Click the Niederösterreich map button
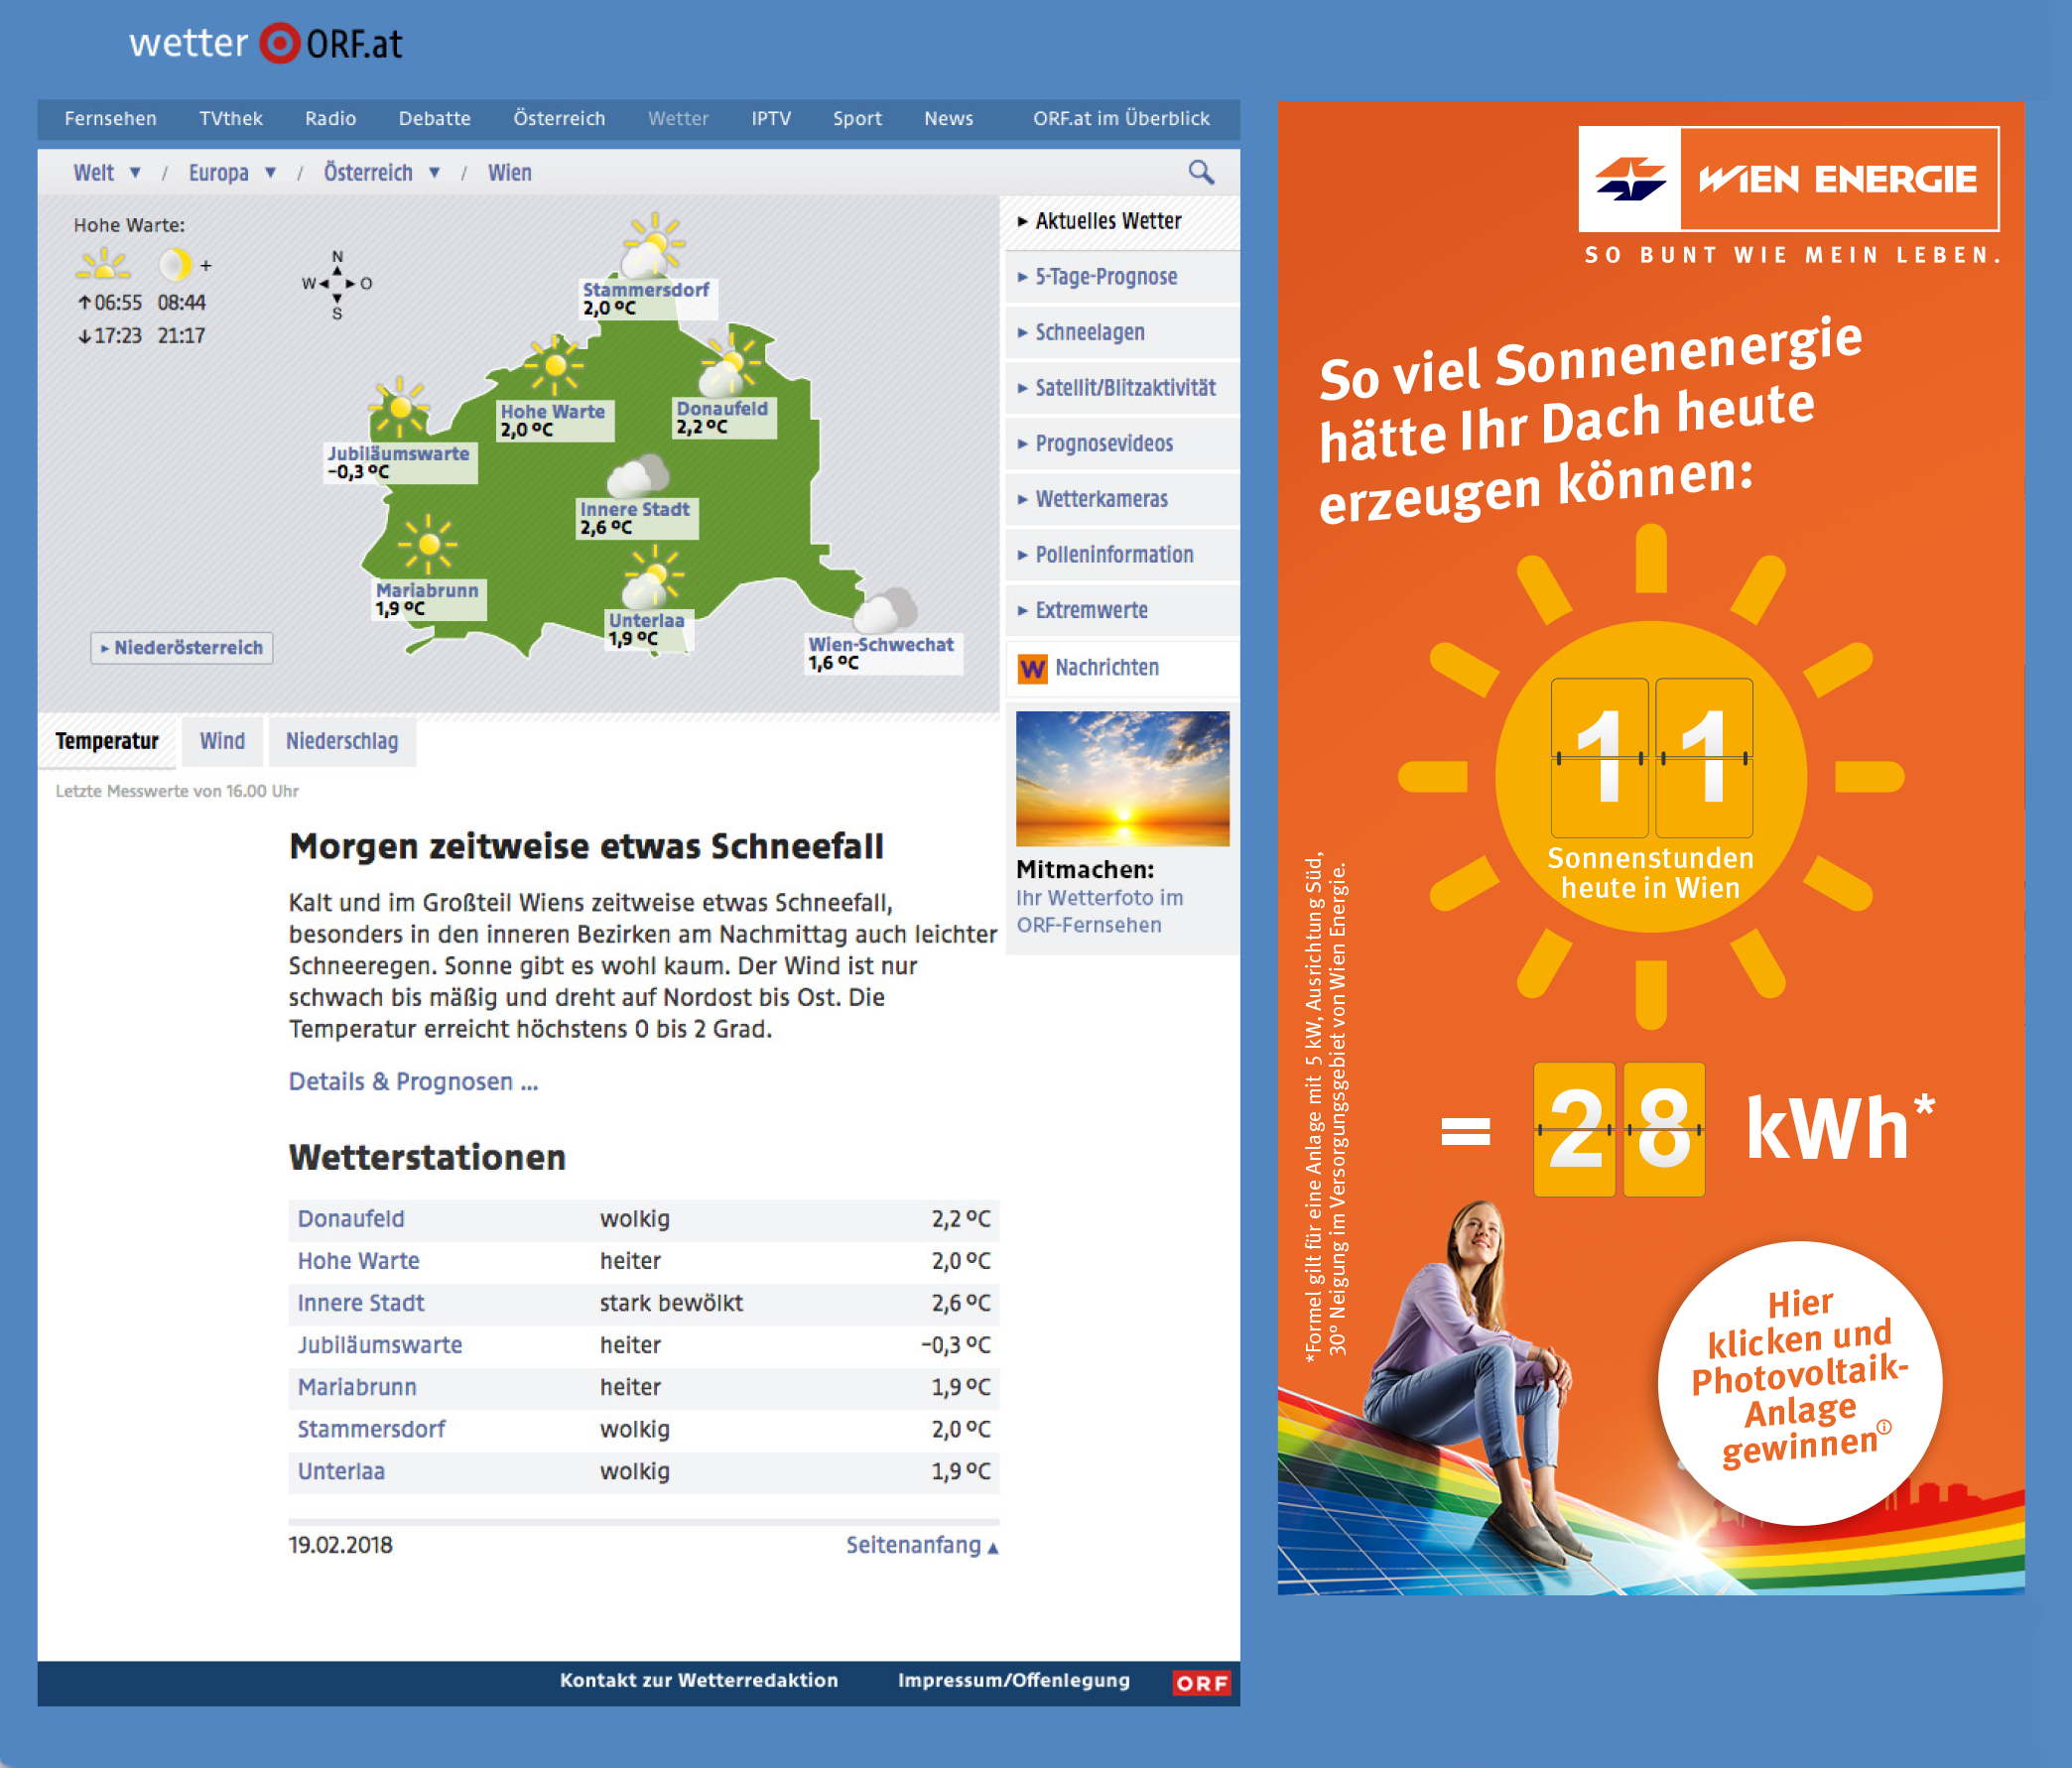This screenshot has width=2072, height=1768. (182, 648)
